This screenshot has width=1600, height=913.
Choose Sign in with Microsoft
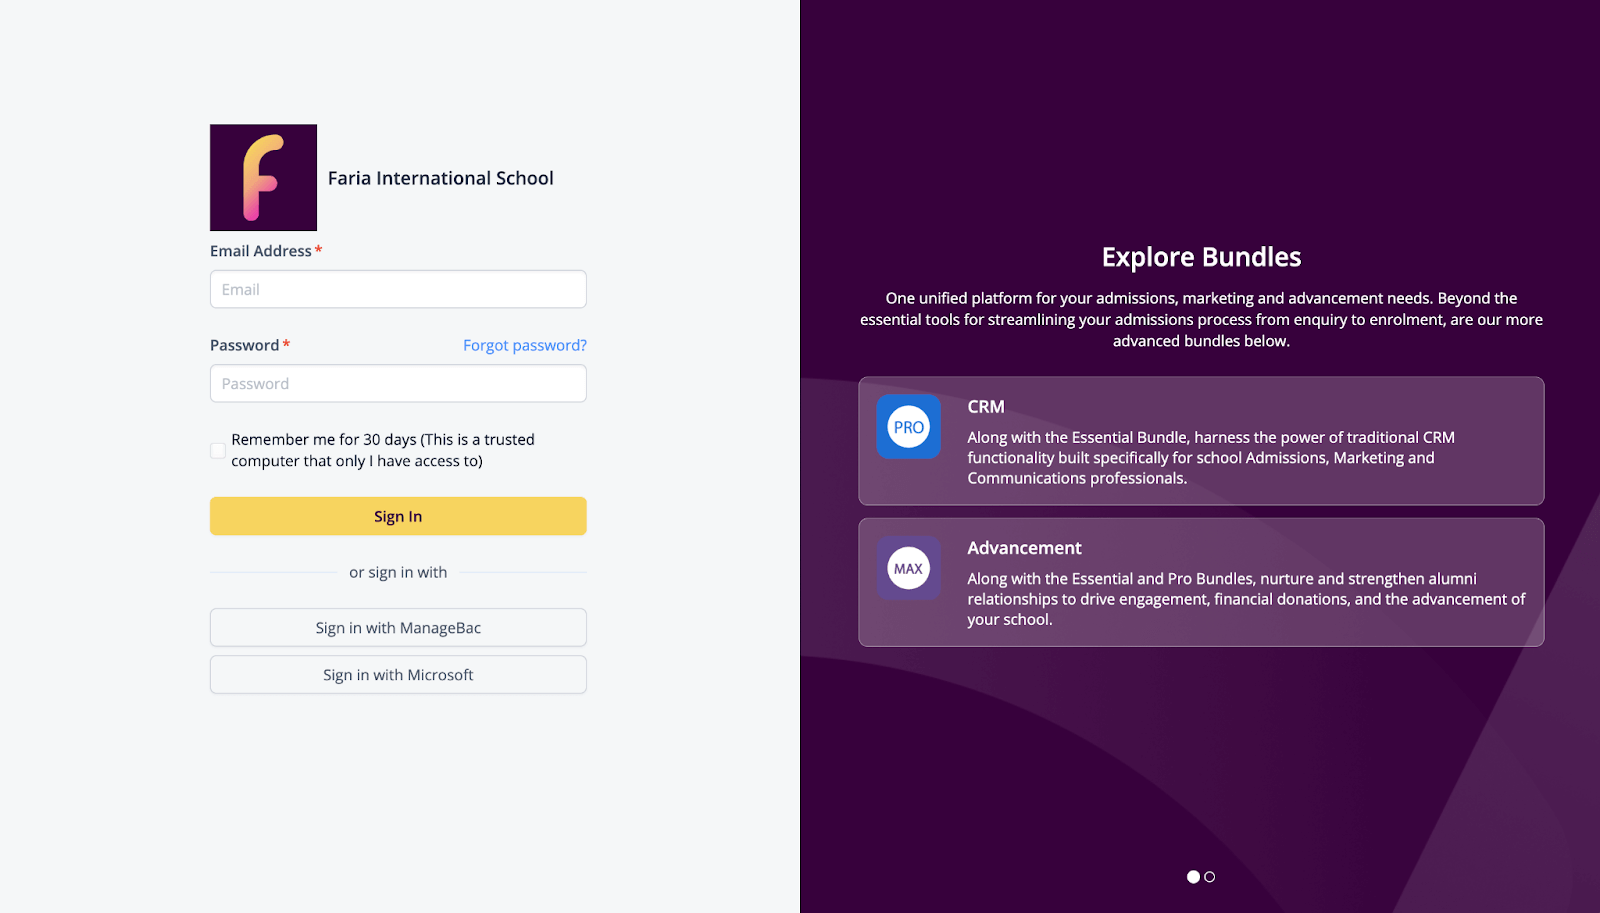coord(398,675)
